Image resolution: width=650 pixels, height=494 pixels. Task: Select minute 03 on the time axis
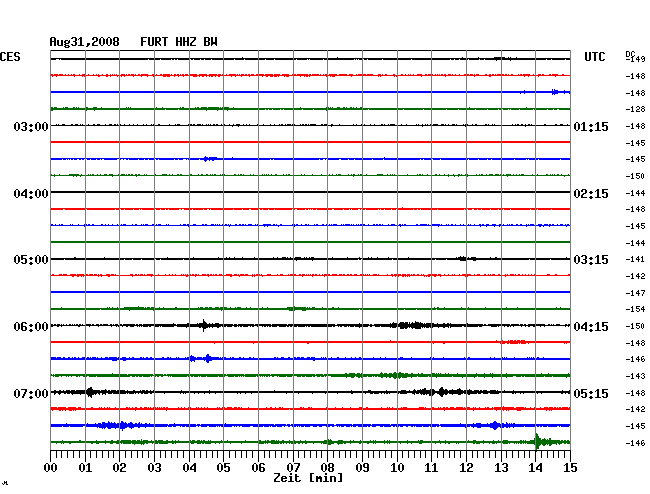tap(154, 467)
